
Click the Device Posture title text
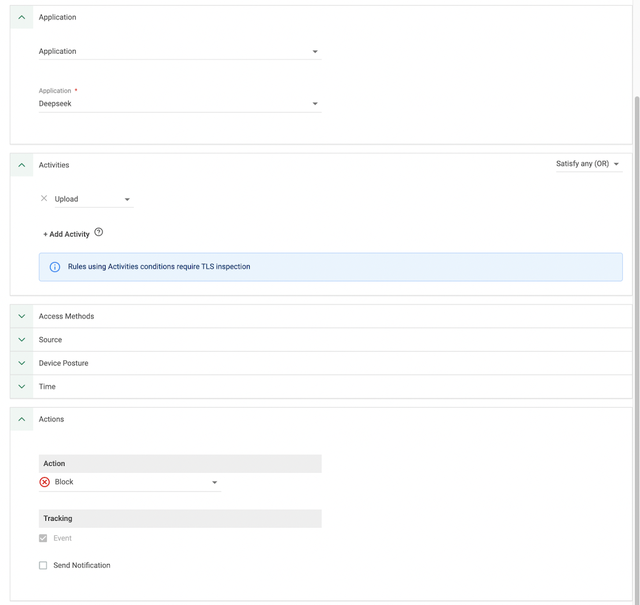[x=64, y=363]
